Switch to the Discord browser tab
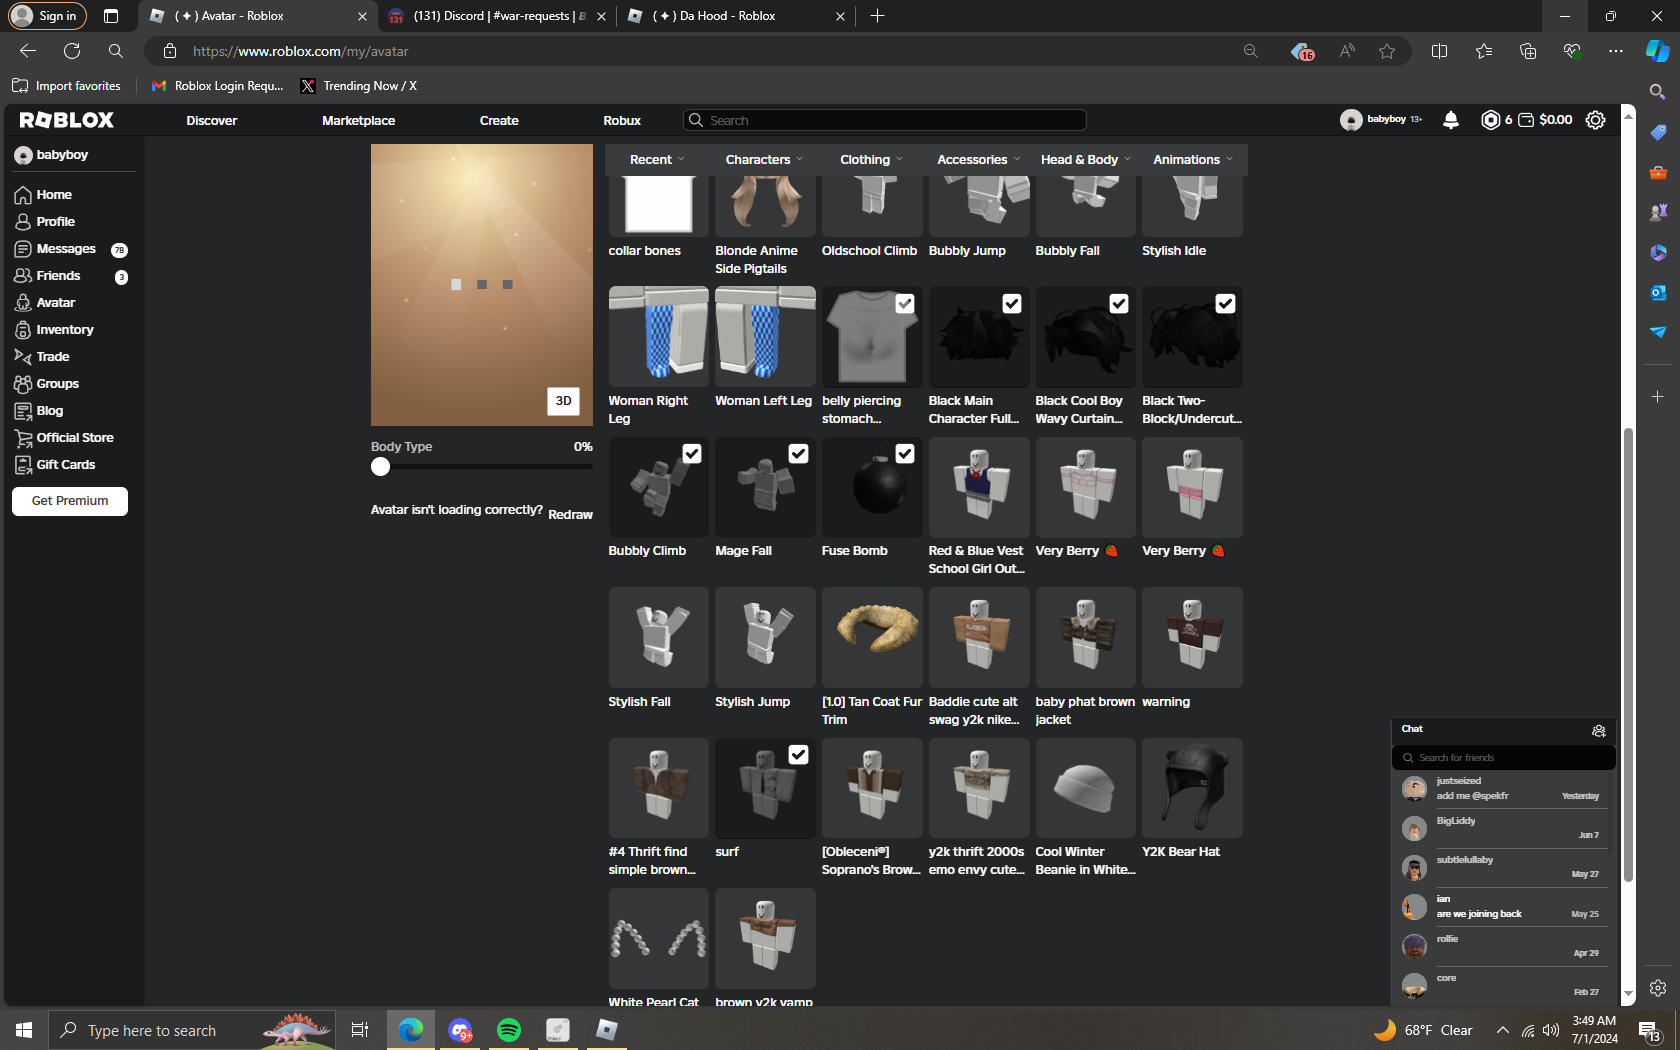This screenshot has height=1050, width=1680. (495, 16)
